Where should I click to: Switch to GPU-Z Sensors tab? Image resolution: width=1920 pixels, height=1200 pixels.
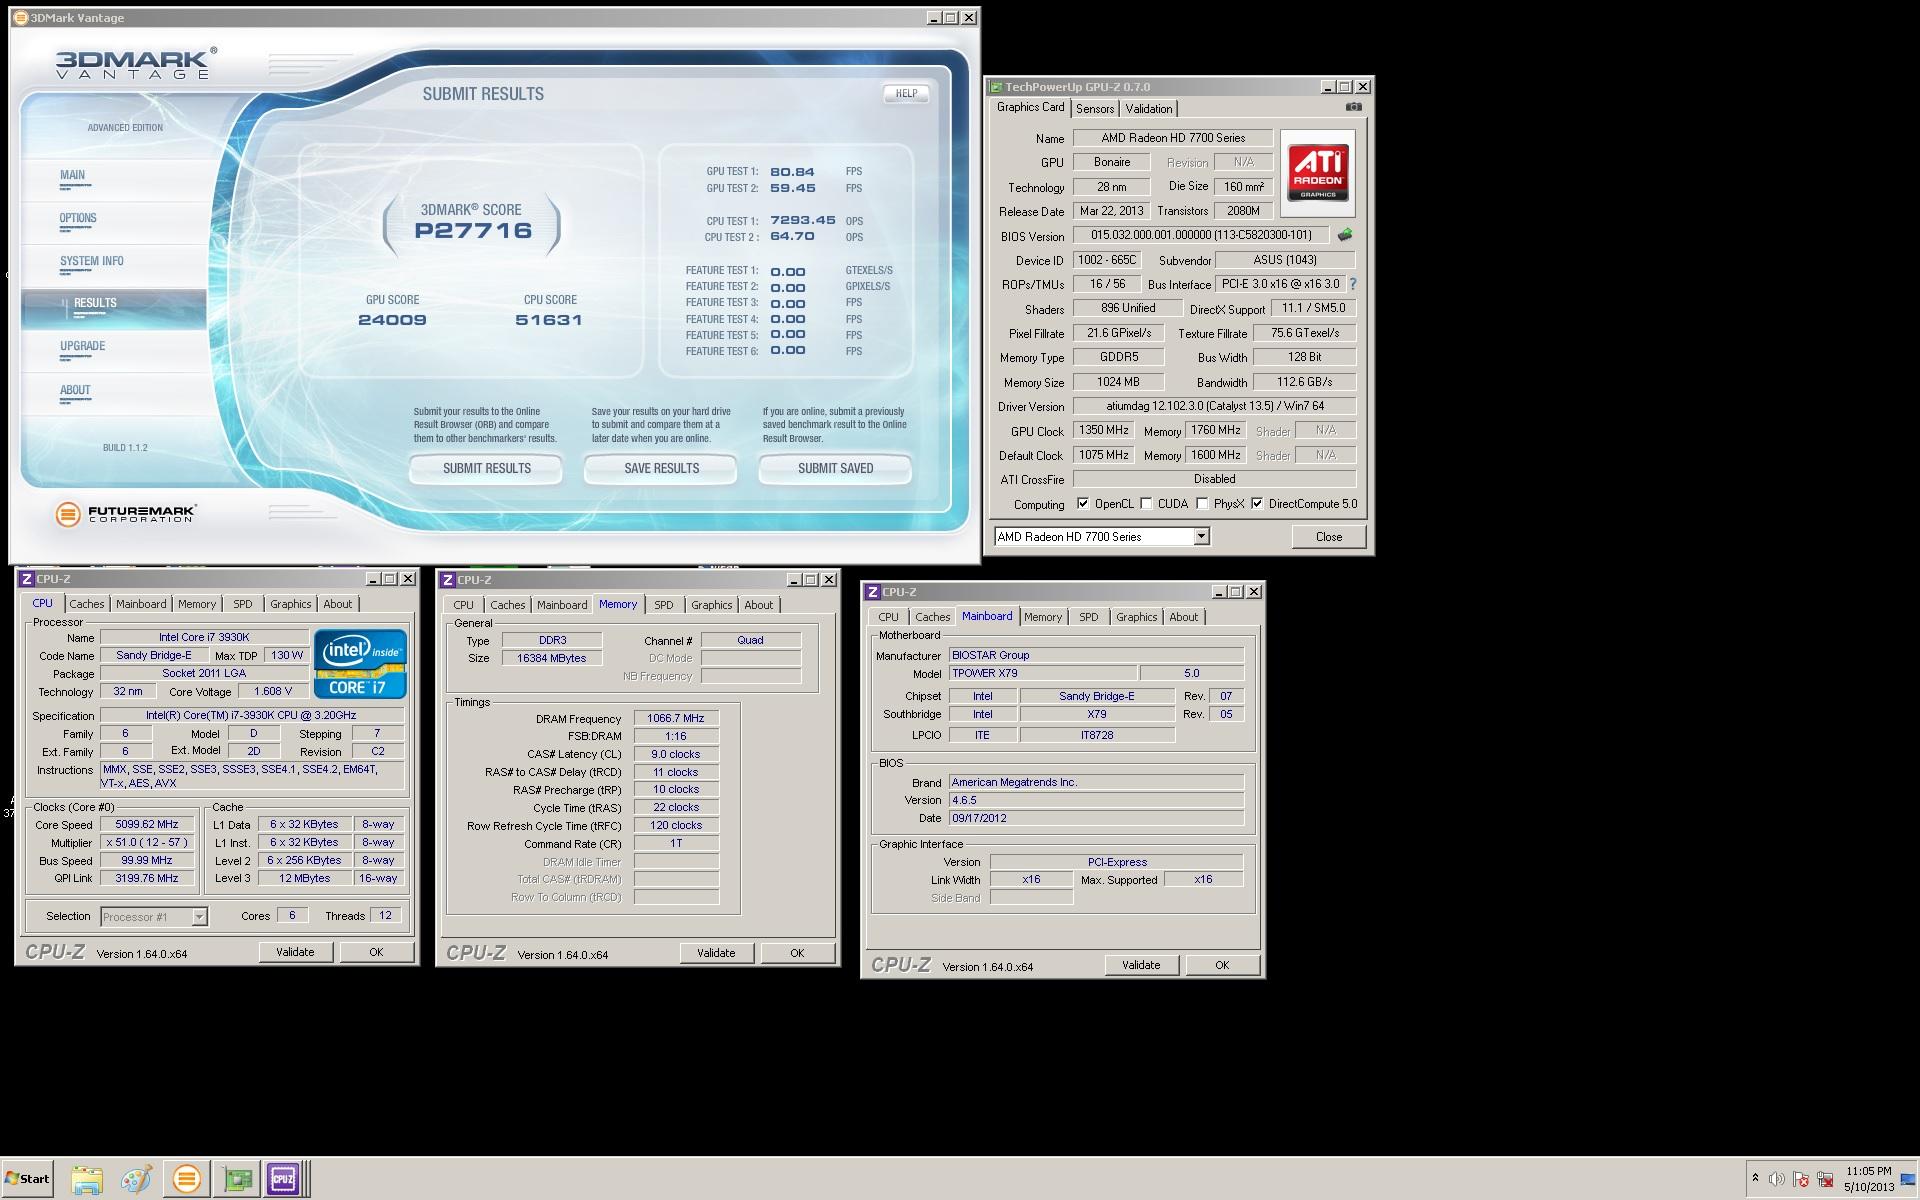pos(1095,109)
